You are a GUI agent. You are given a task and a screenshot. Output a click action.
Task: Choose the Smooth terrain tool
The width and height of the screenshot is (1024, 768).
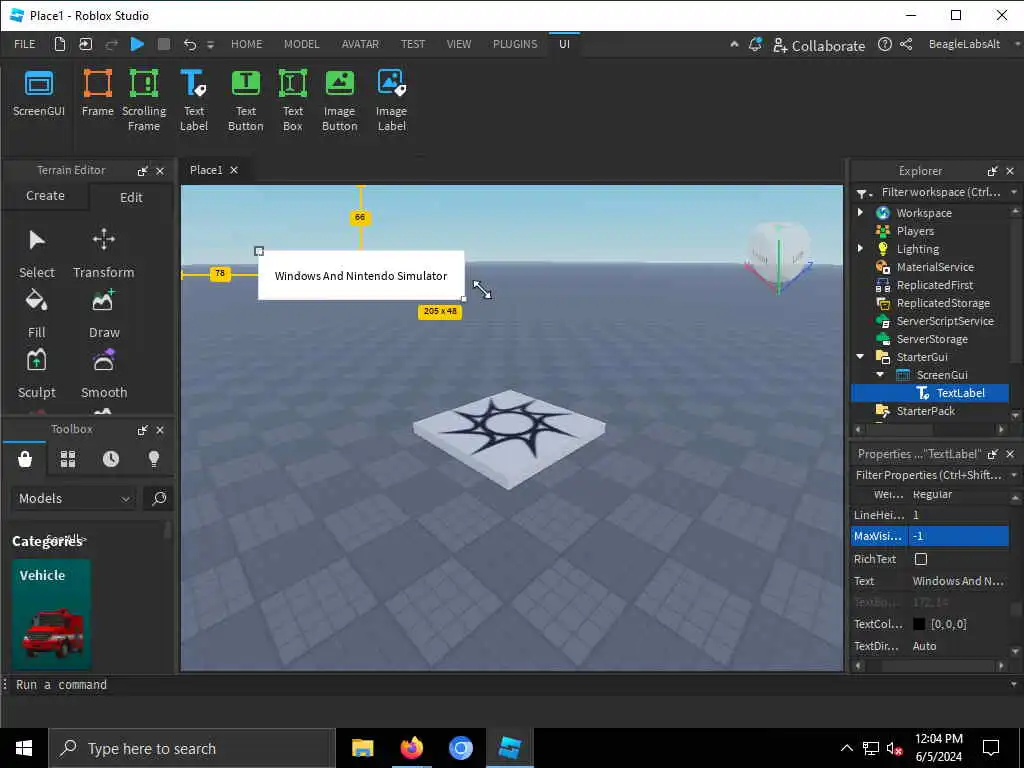(104, 374)
